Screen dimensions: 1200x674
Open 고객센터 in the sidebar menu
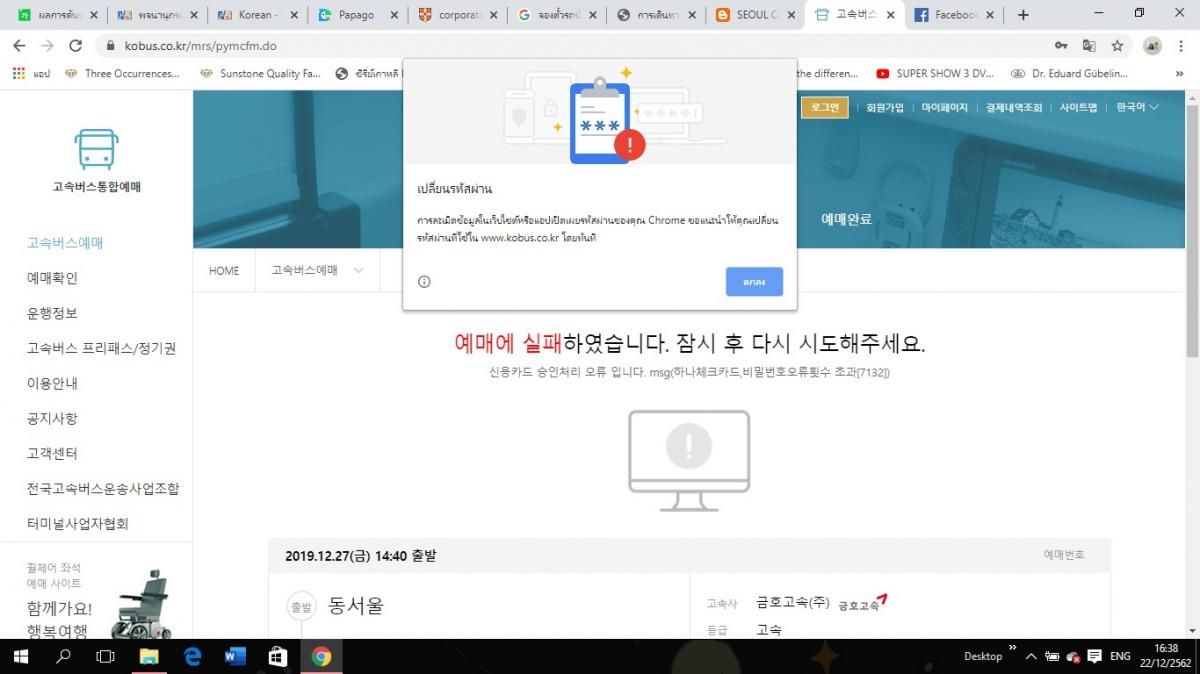click(52, 453)
